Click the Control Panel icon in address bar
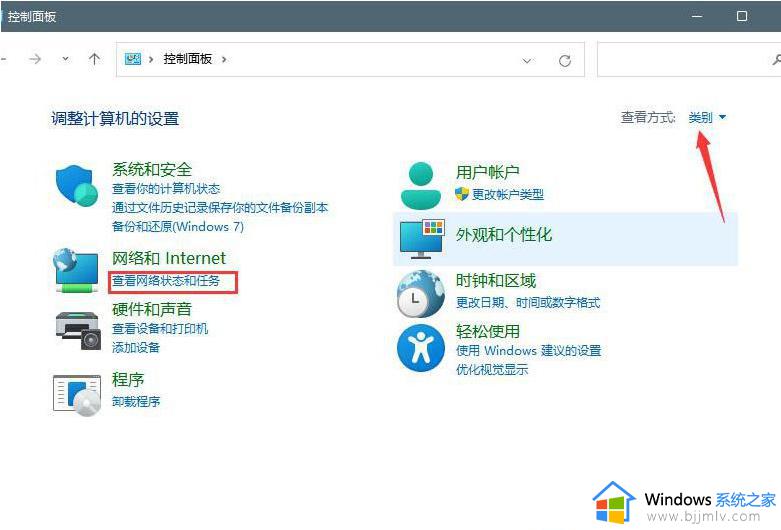The width and height of the screenshot is (781, 530). [x=132, y=59]
